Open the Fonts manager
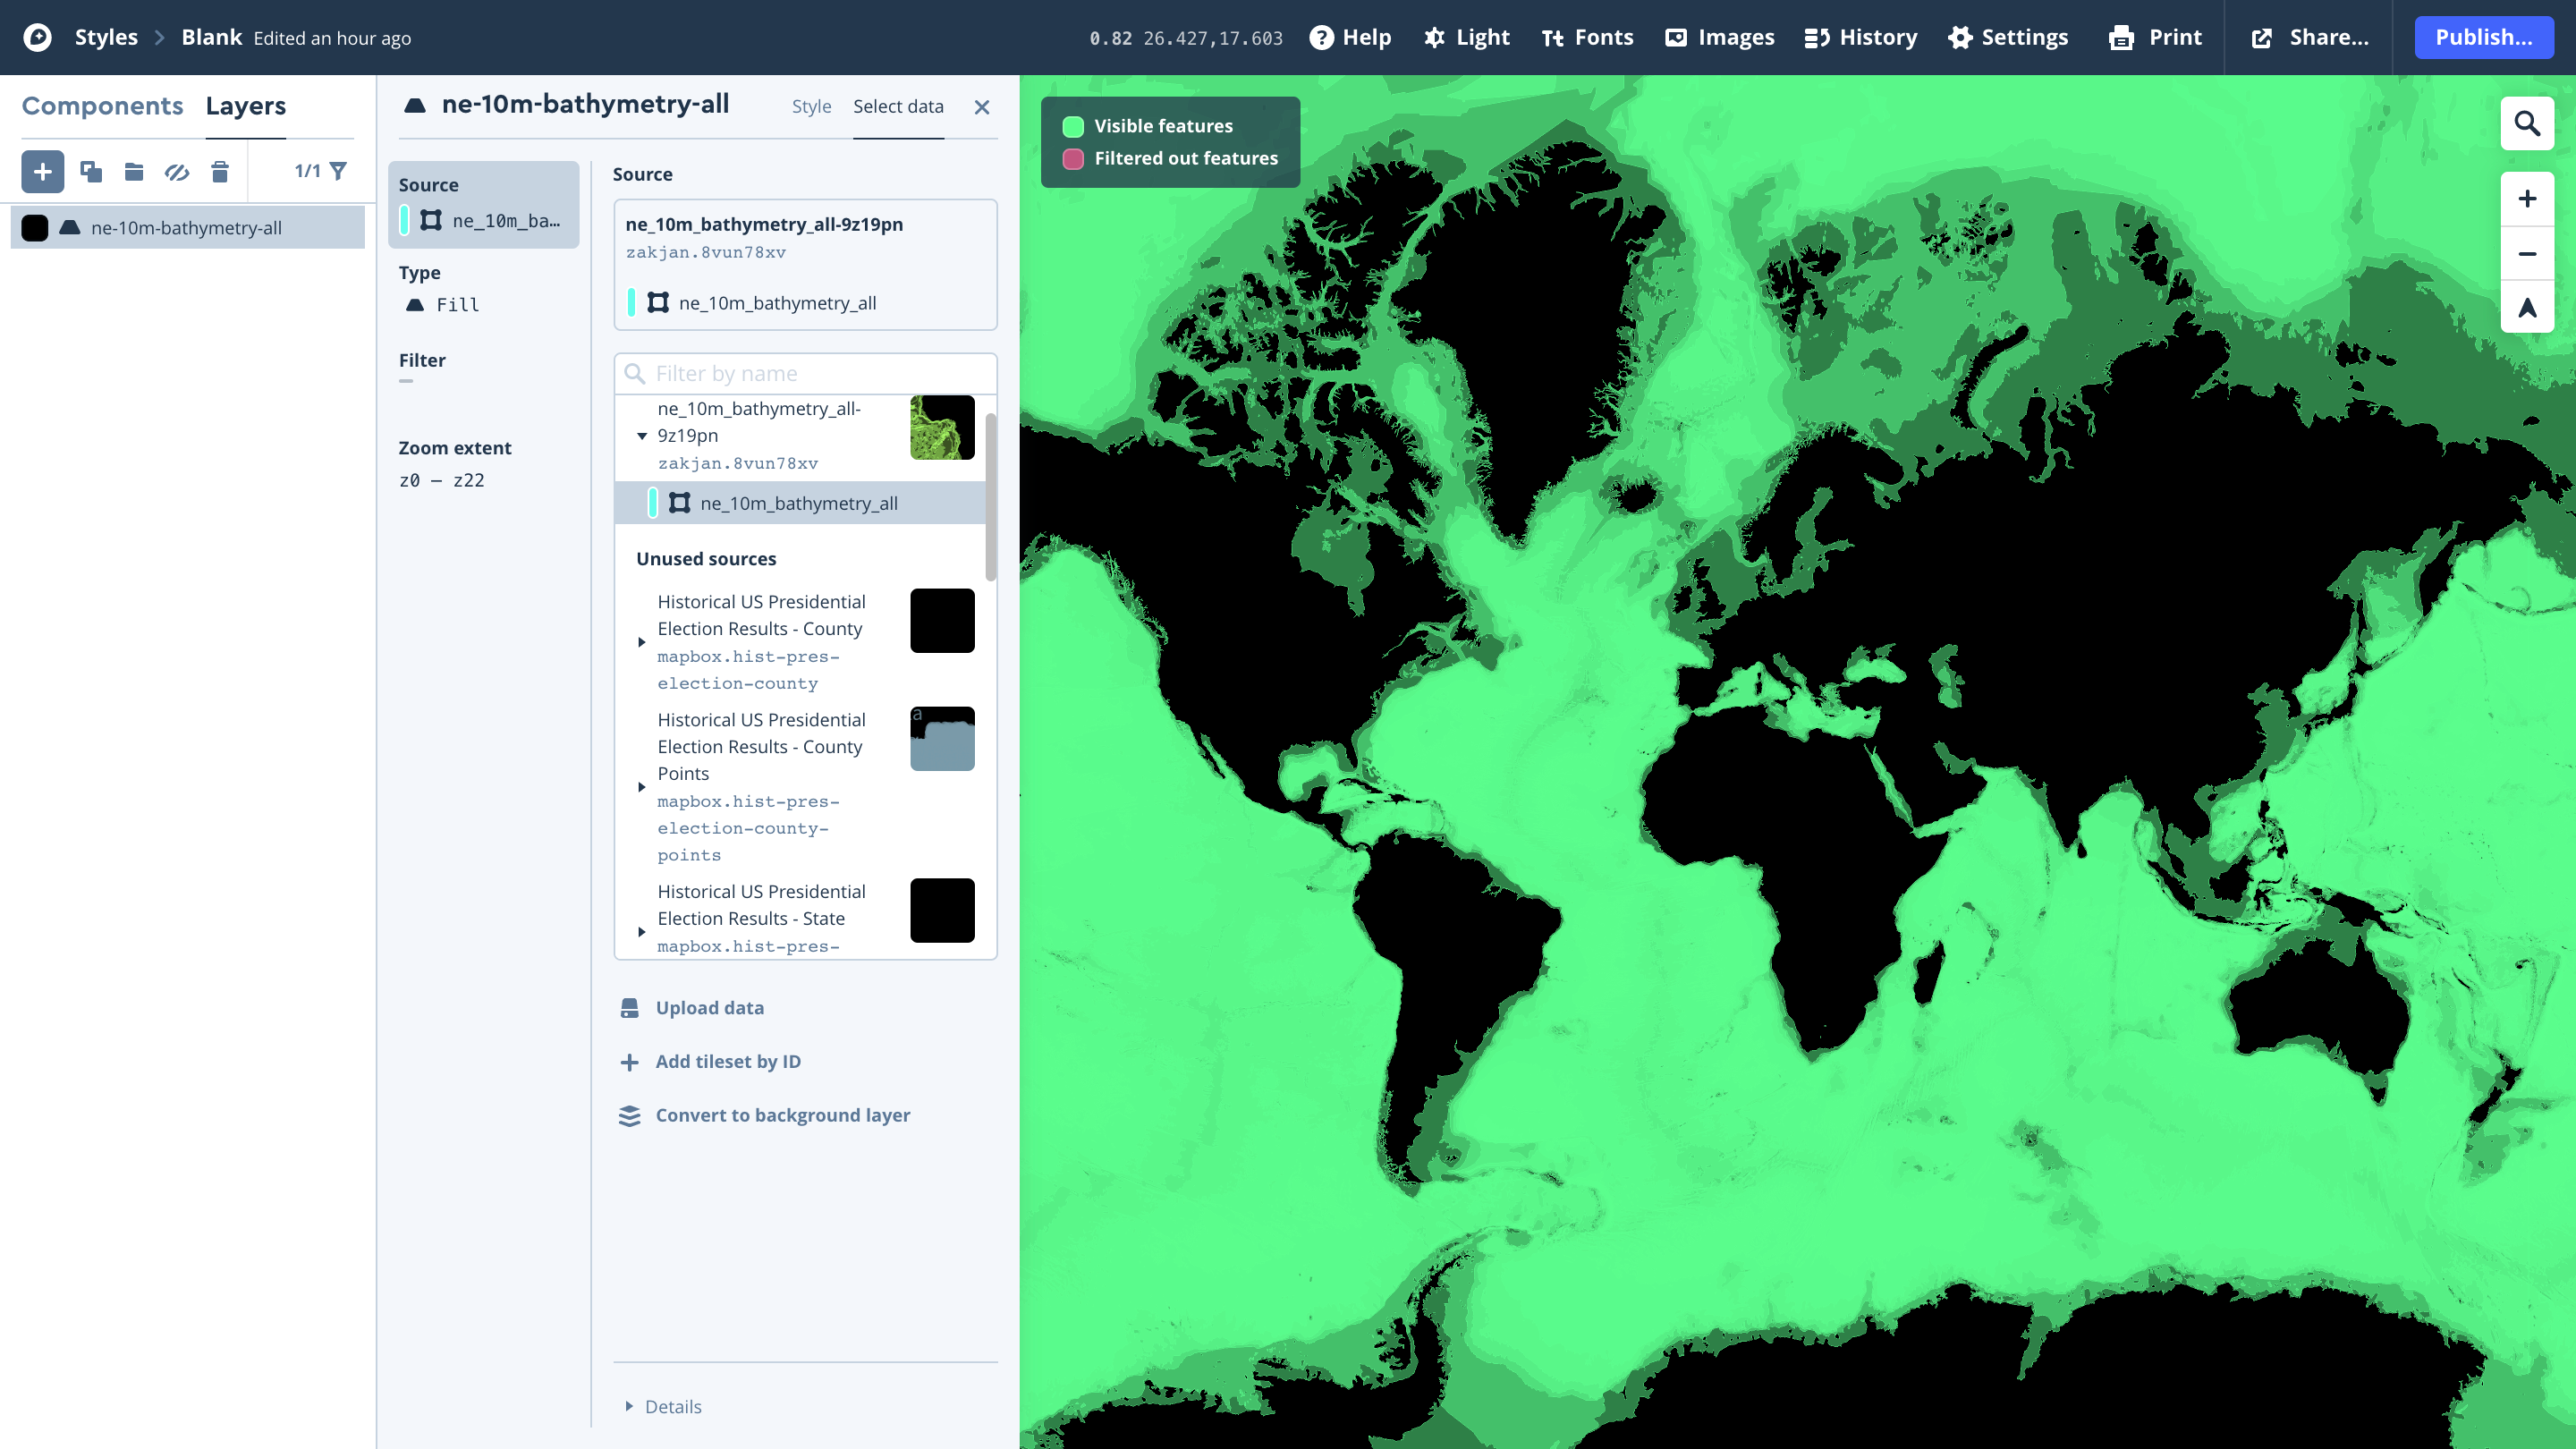Viewport: 2576px width, 1449px height. pos(1588,37)
